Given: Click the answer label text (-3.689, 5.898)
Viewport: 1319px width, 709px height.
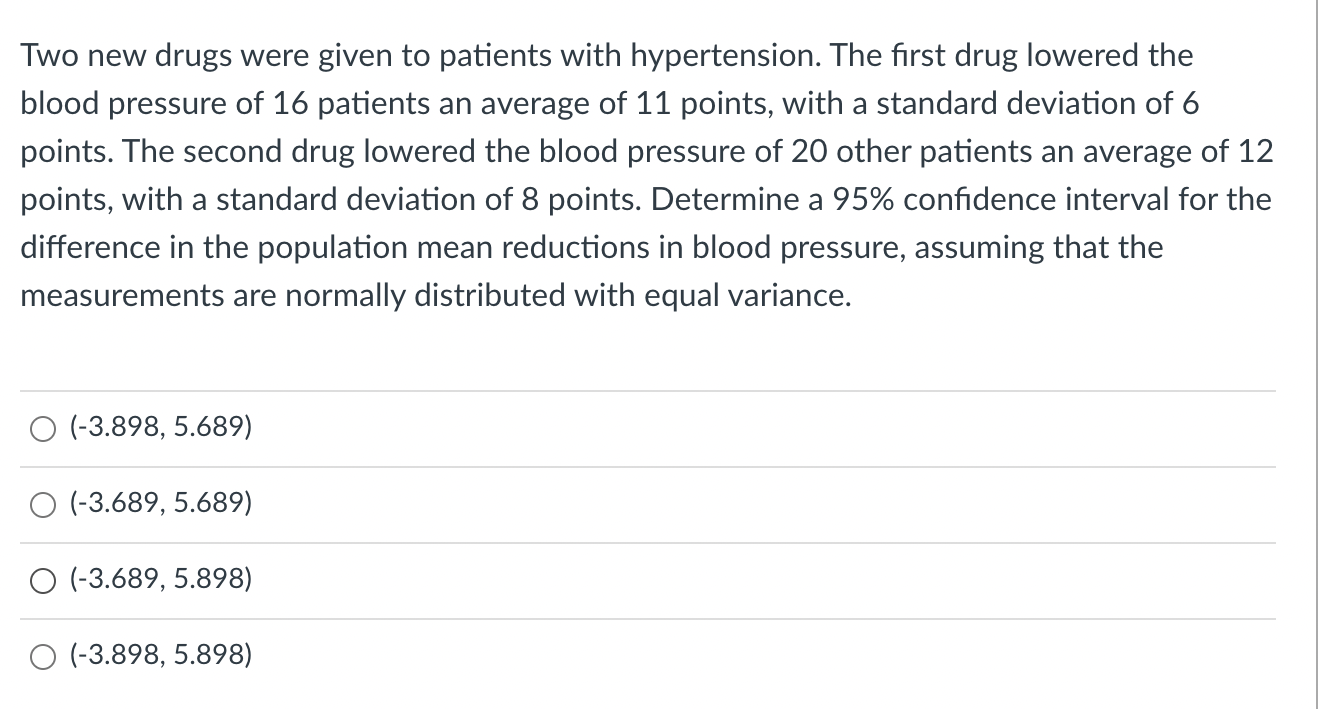Looking at the screenshot, I should (160, 580).
